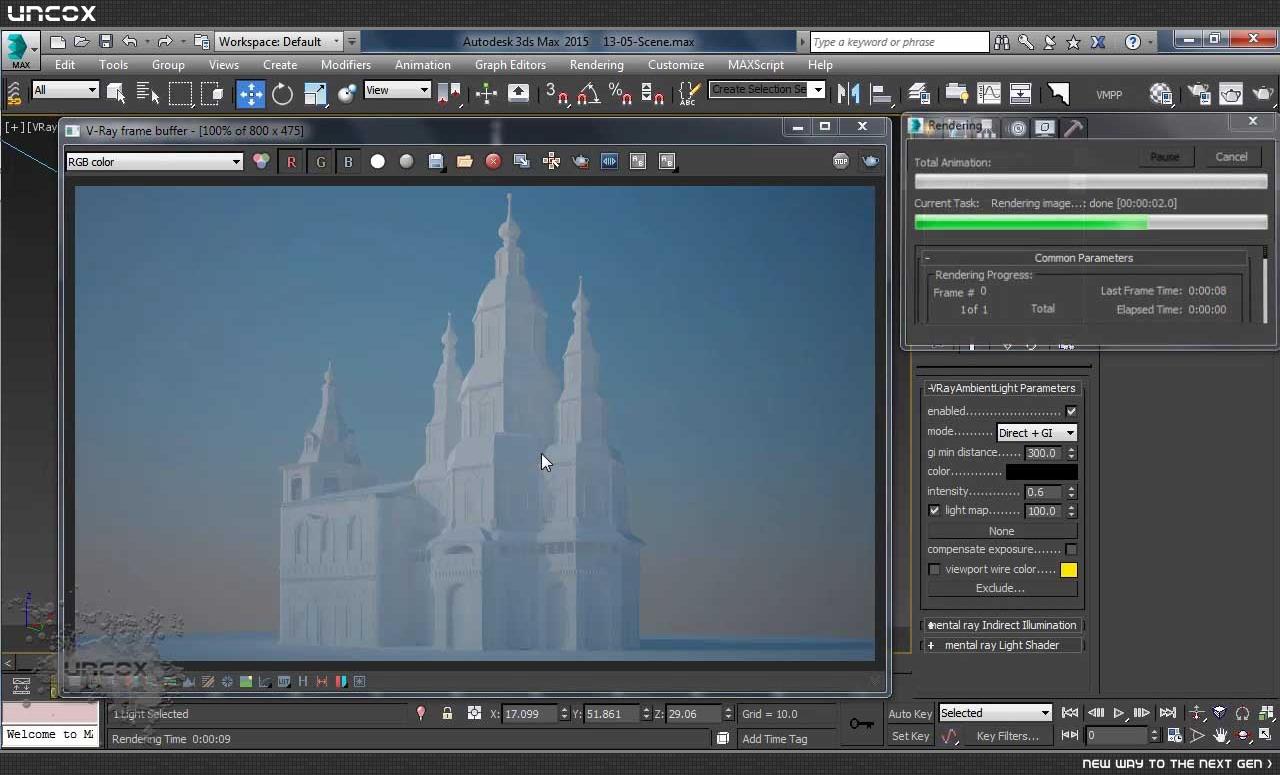
Task: Expand the mental ray Light Shader rollout
Action: tap(1002, 645)
